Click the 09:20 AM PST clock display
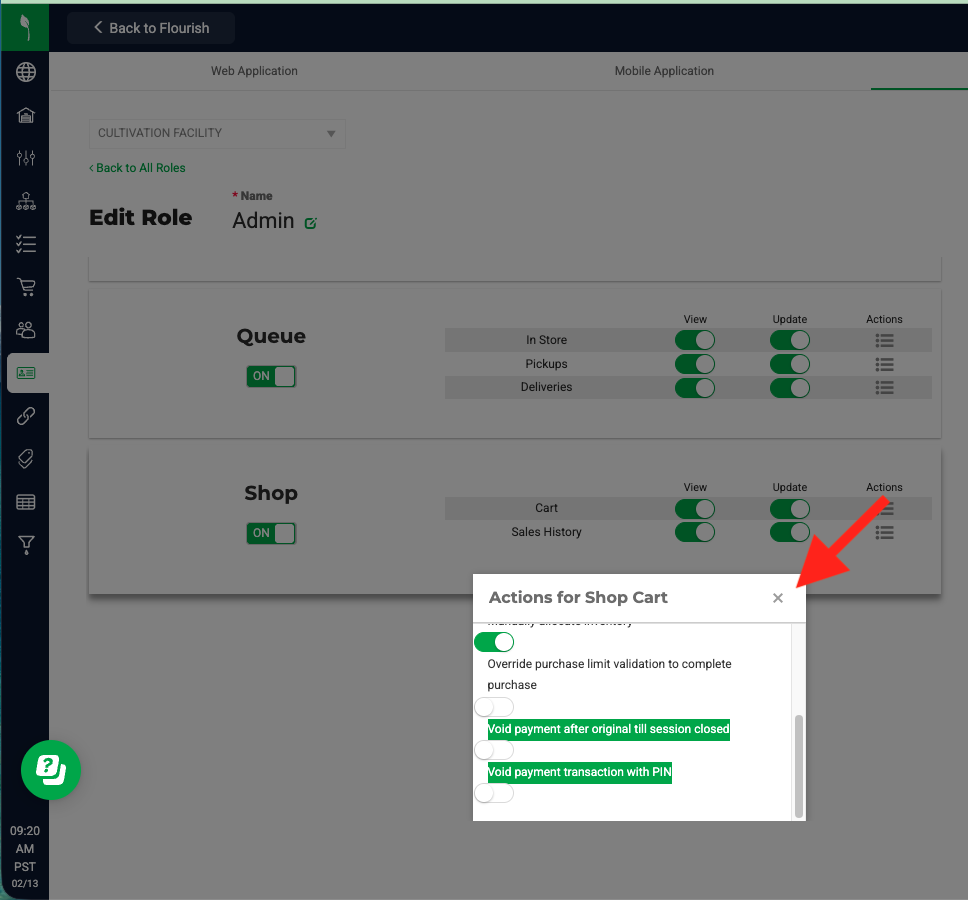 [25, 848]
